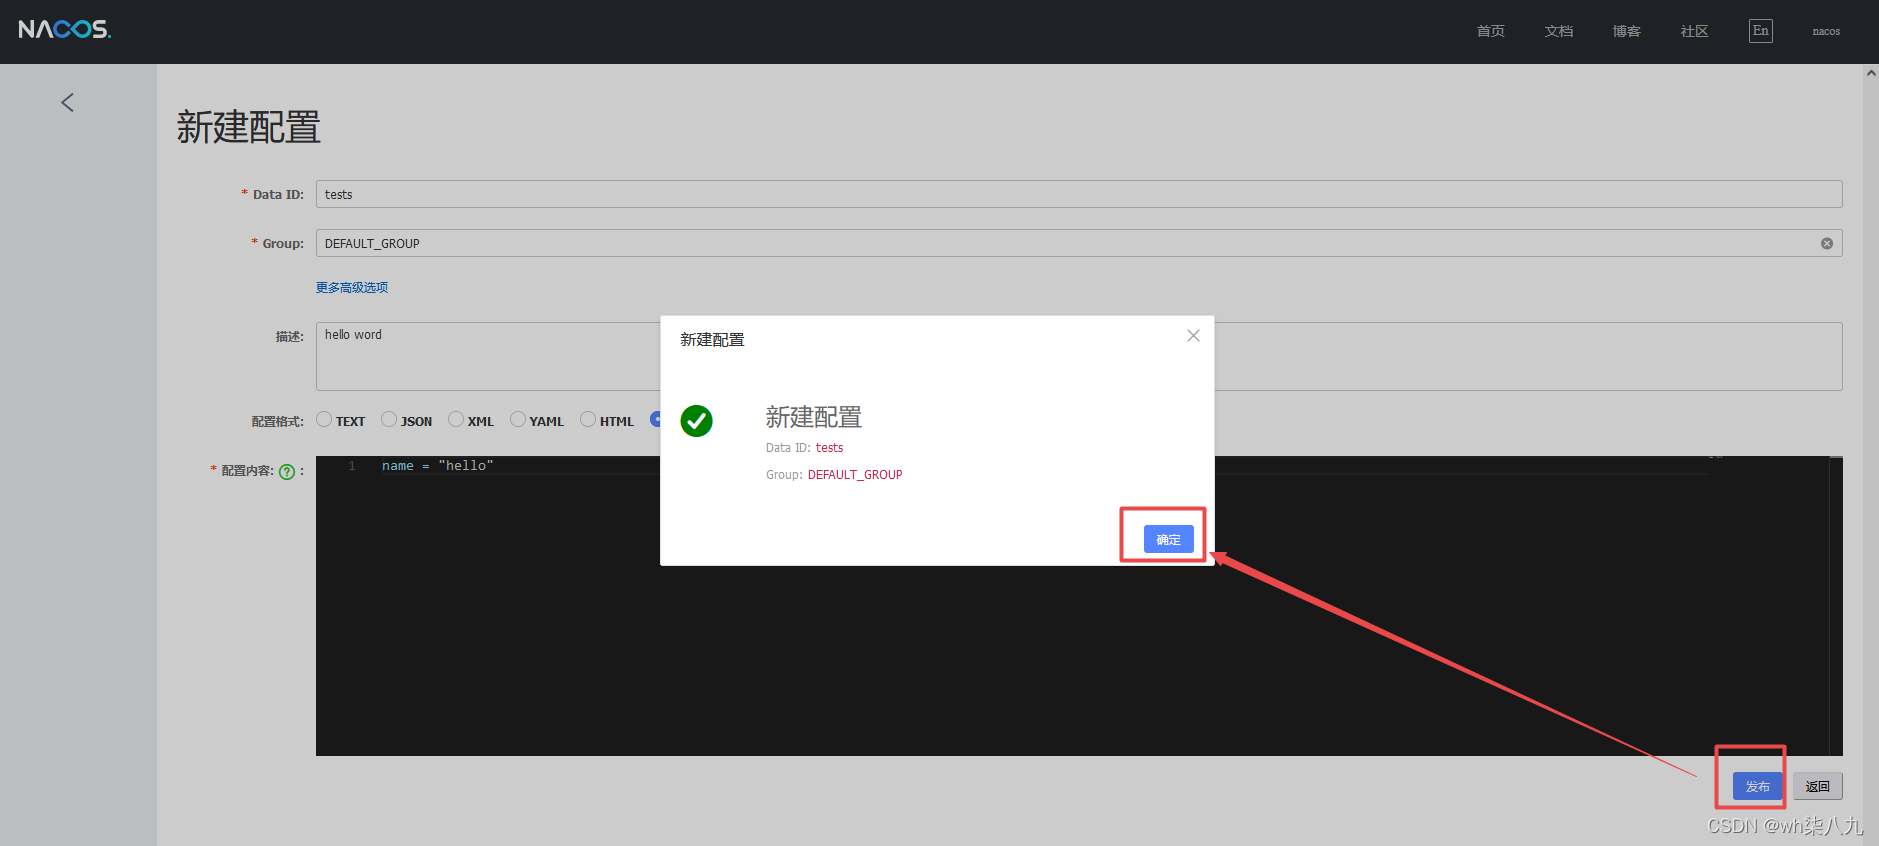Go back using the left arrow icon
The height and width of the screenshot is (846, 1879).
[x=67, y=102]
